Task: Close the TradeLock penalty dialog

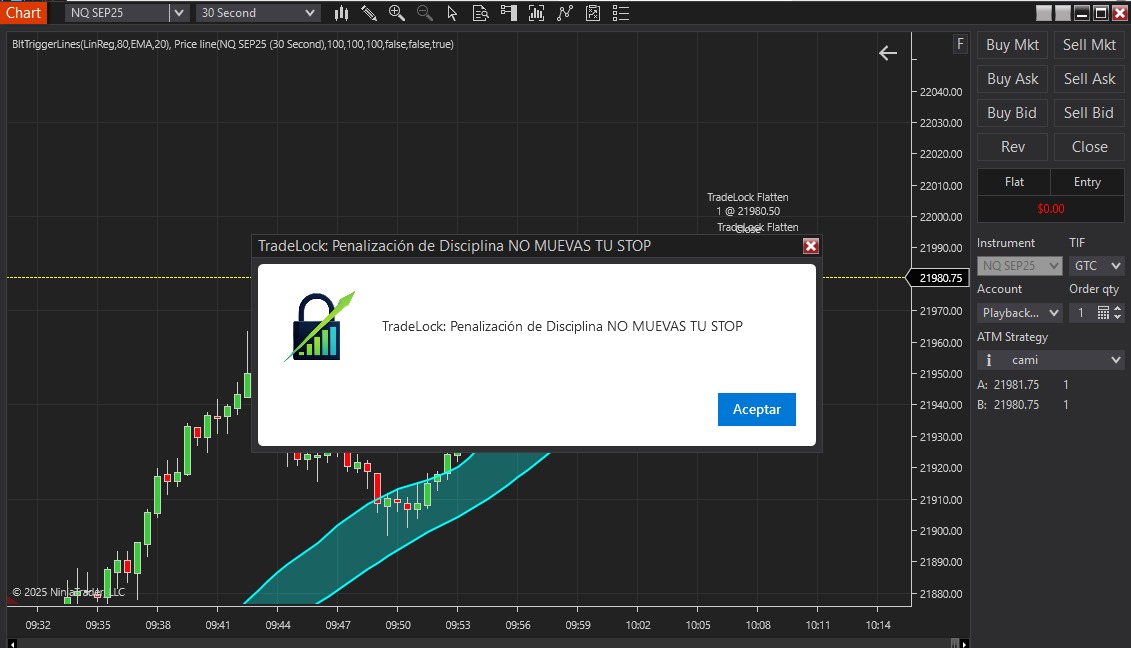Action: tap(811, 246)
